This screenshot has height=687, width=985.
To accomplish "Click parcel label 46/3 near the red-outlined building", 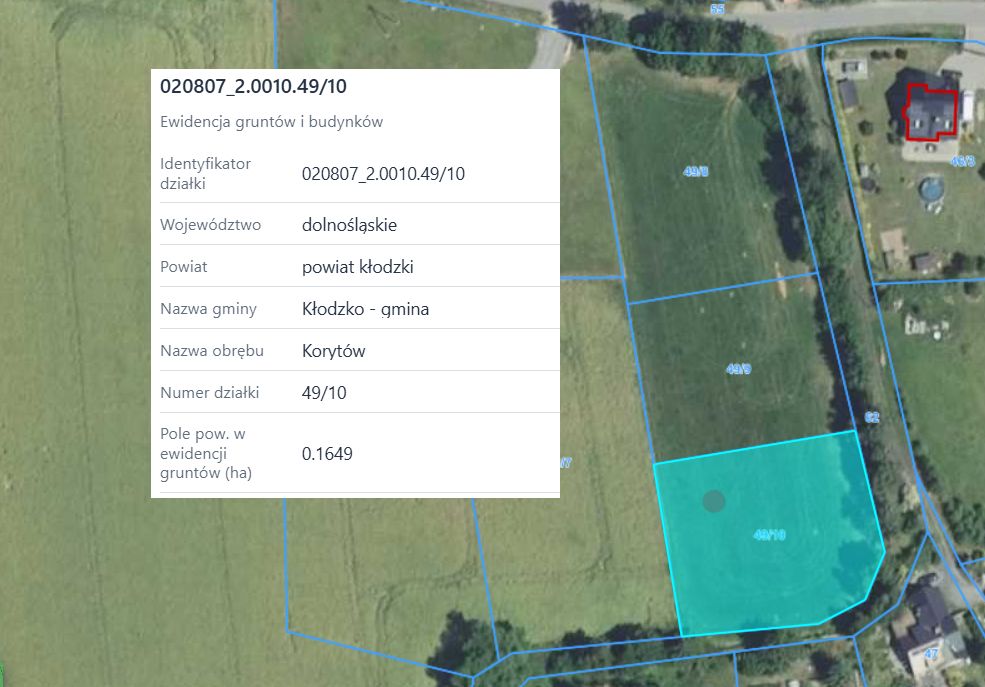I will (962, 161).
